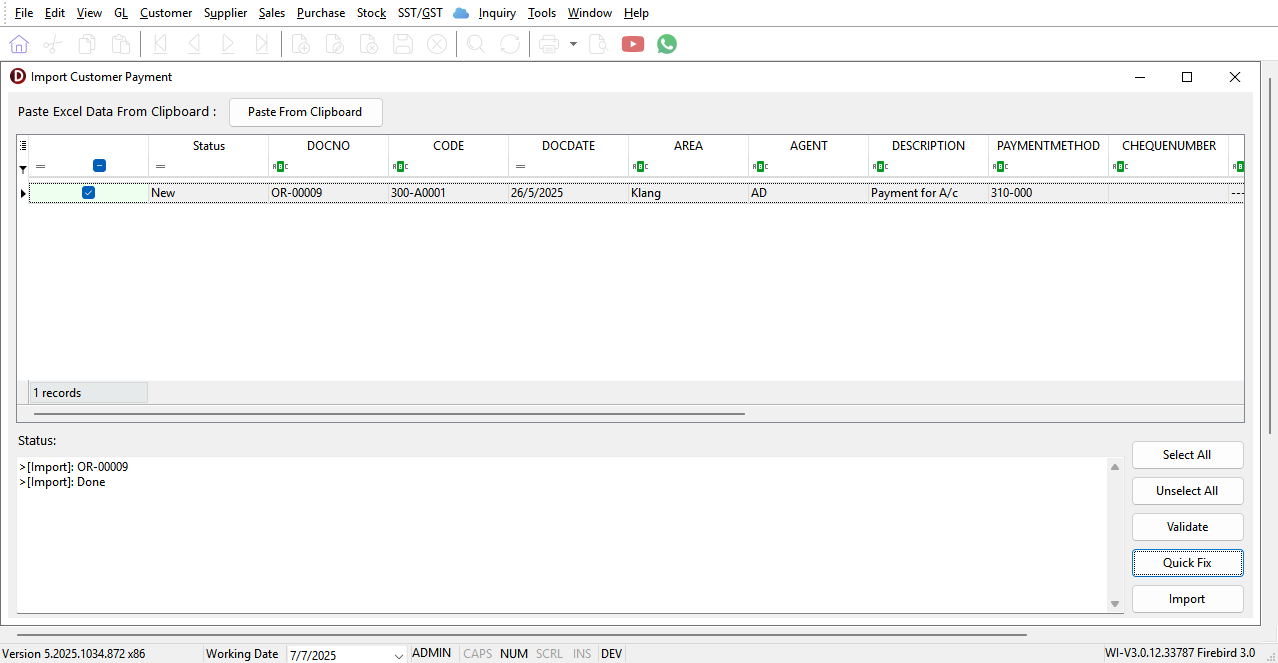Click the filter funnel icon in grid

click(x=23, y=169)
